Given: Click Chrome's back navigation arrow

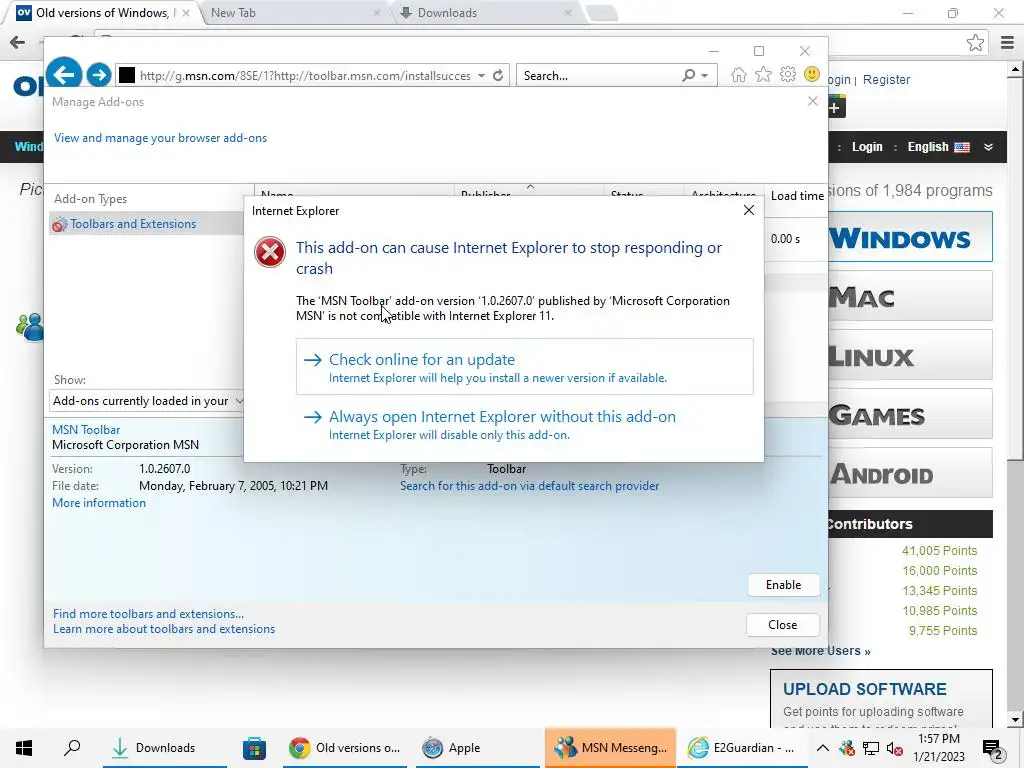Looking at the screenshot, I should [18, 43].
